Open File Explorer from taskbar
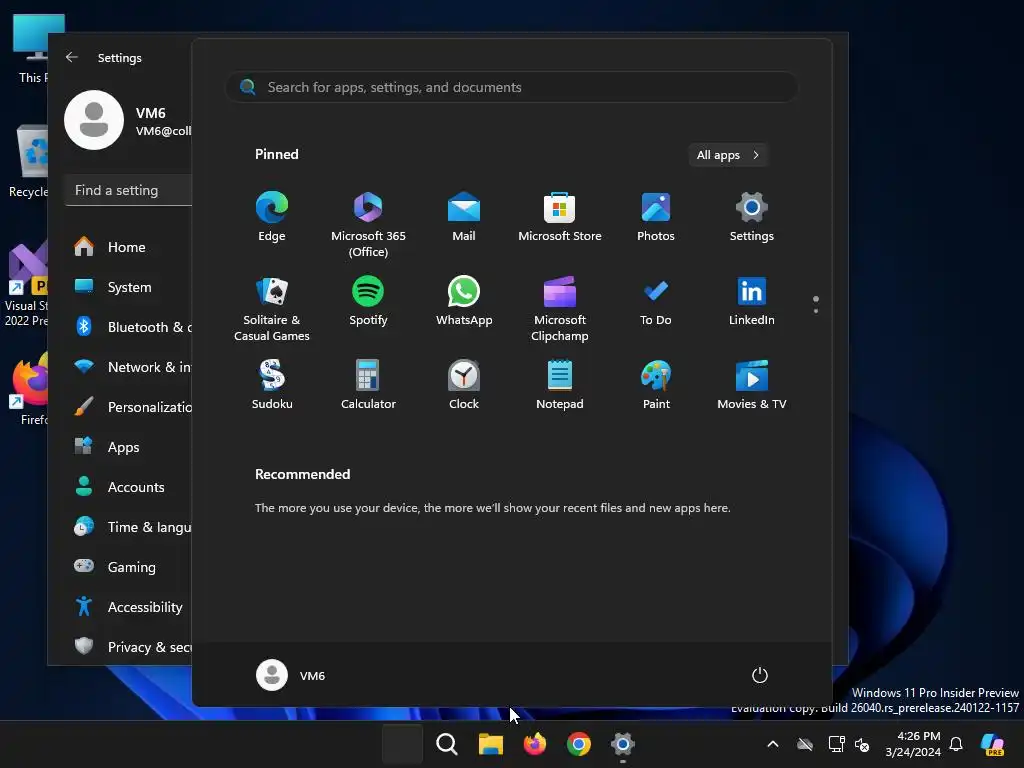 tap(490, 744)
